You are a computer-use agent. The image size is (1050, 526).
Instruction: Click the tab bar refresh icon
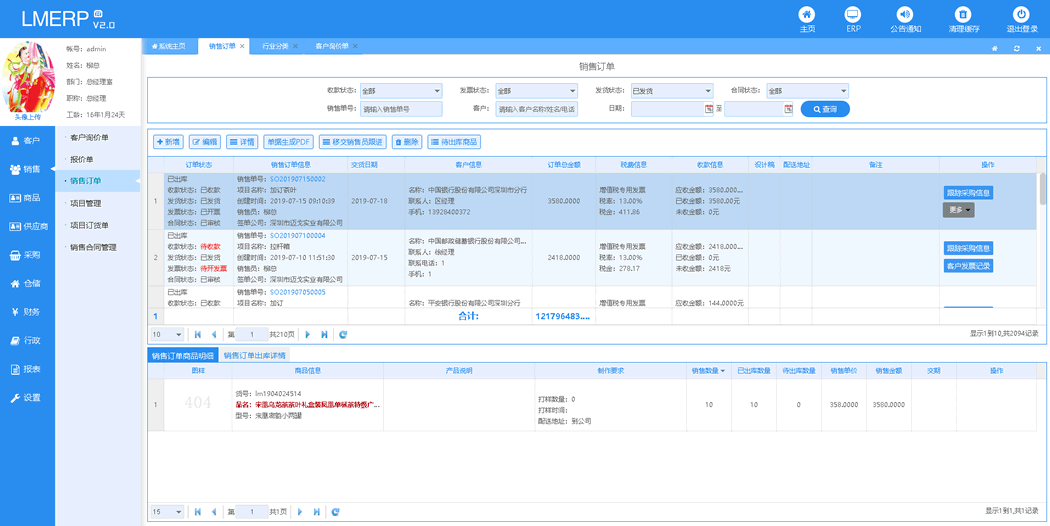point(1017,48)
